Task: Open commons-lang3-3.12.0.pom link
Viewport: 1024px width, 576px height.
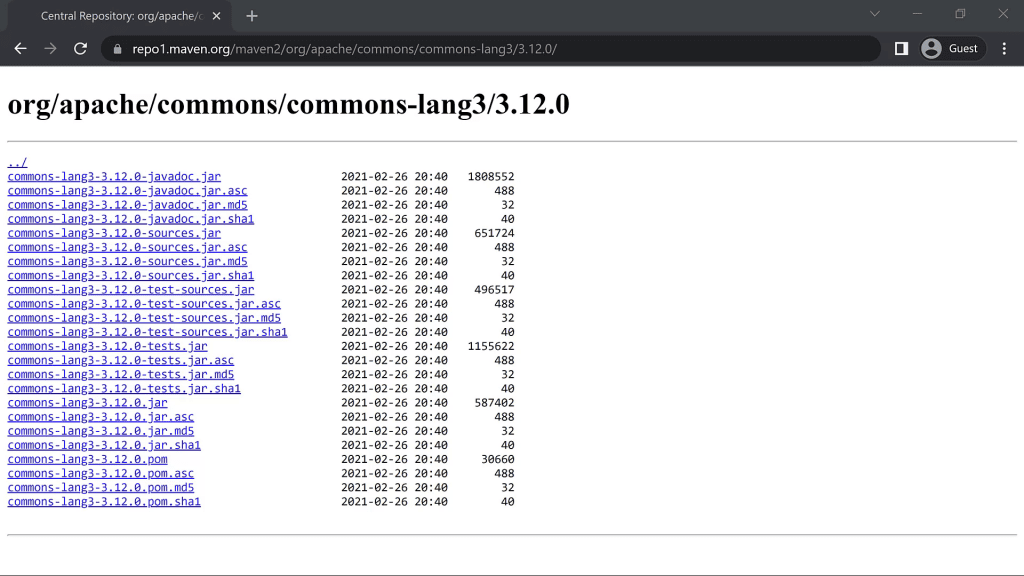Action: point(87,460)
